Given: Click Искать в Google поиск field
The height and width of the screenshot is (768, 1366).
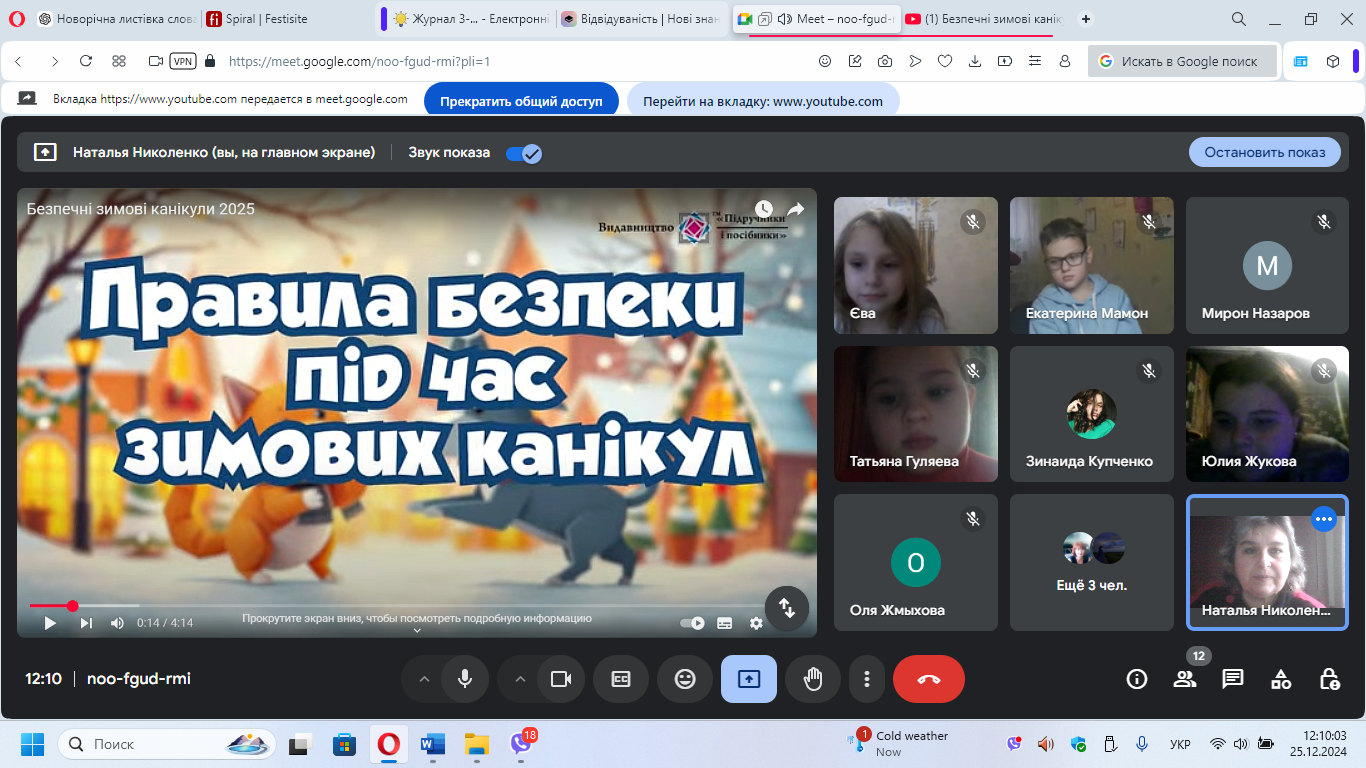Looking at the screenshot, I should coord(1183,61).
